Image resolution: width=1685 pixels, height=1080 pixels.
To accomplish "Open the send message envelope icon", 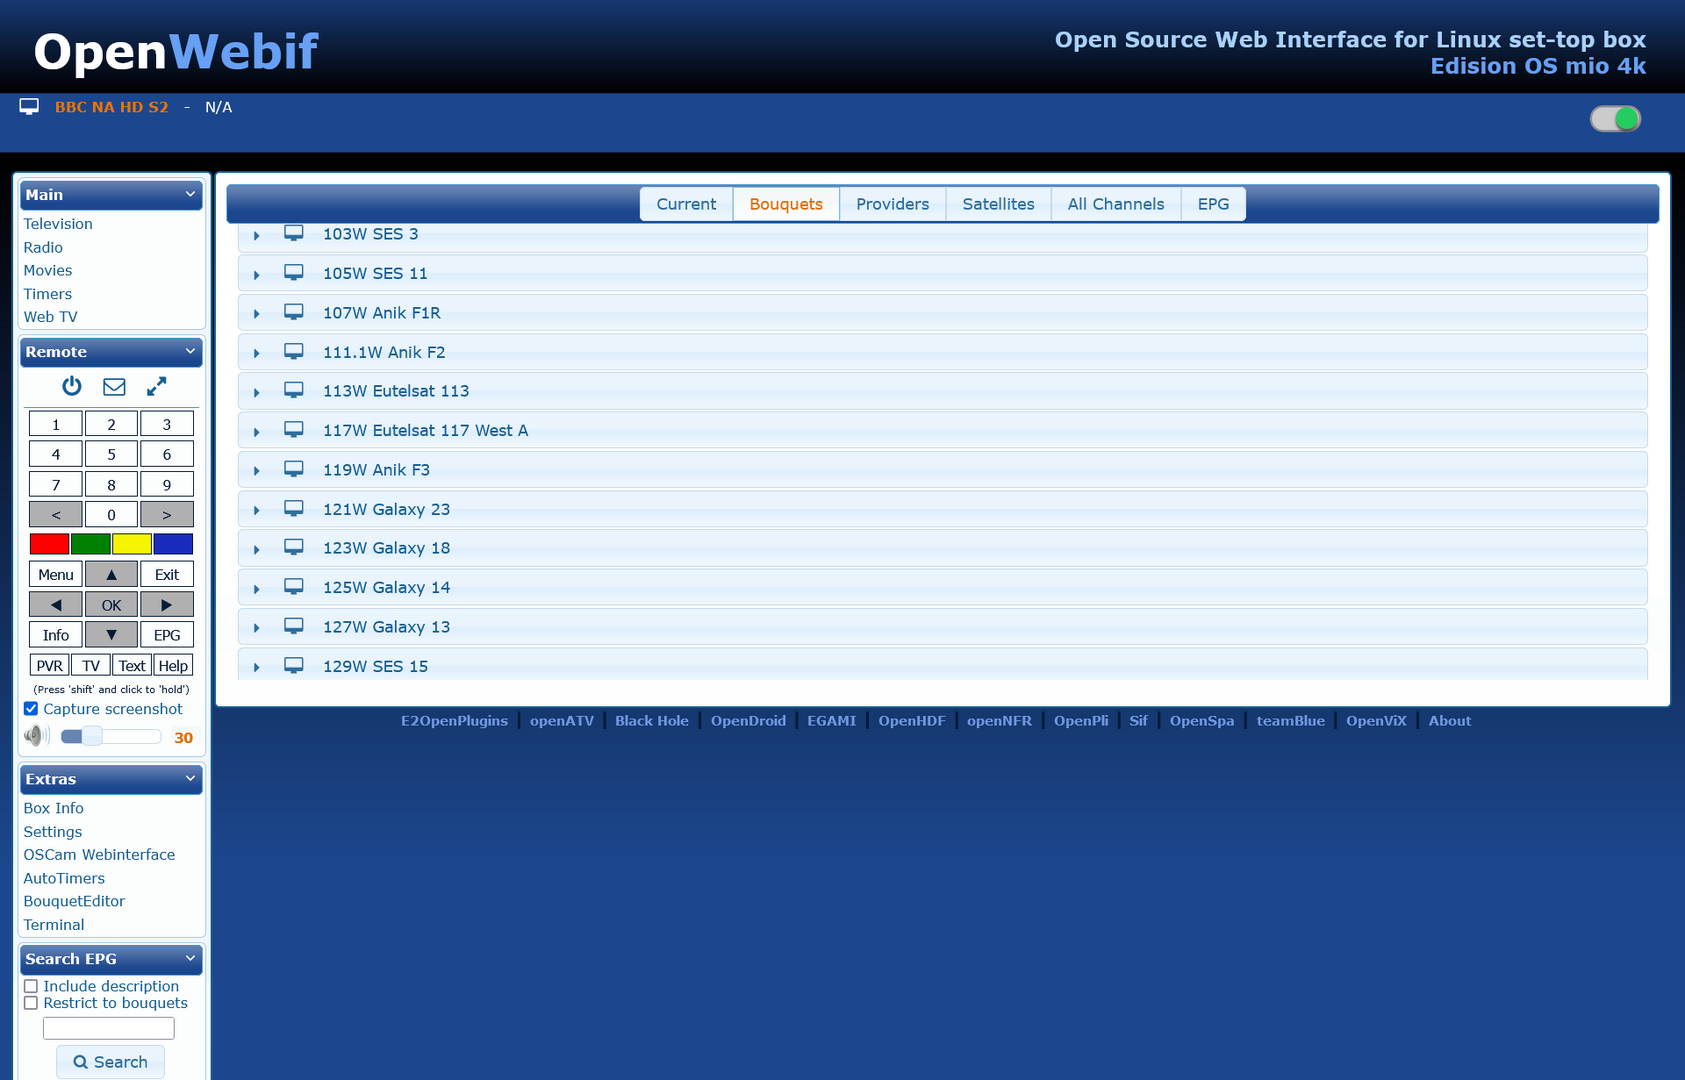I will pos(115,386).
